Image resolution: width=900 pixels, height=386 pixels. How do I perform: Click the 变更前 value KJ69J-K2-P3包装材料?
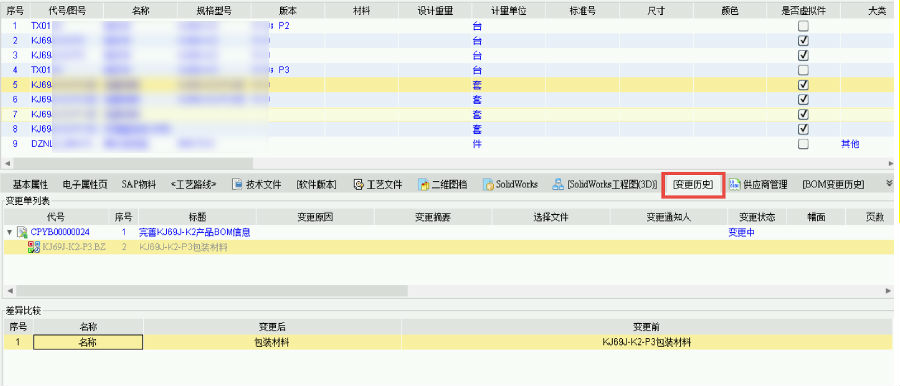coord(647,342)
